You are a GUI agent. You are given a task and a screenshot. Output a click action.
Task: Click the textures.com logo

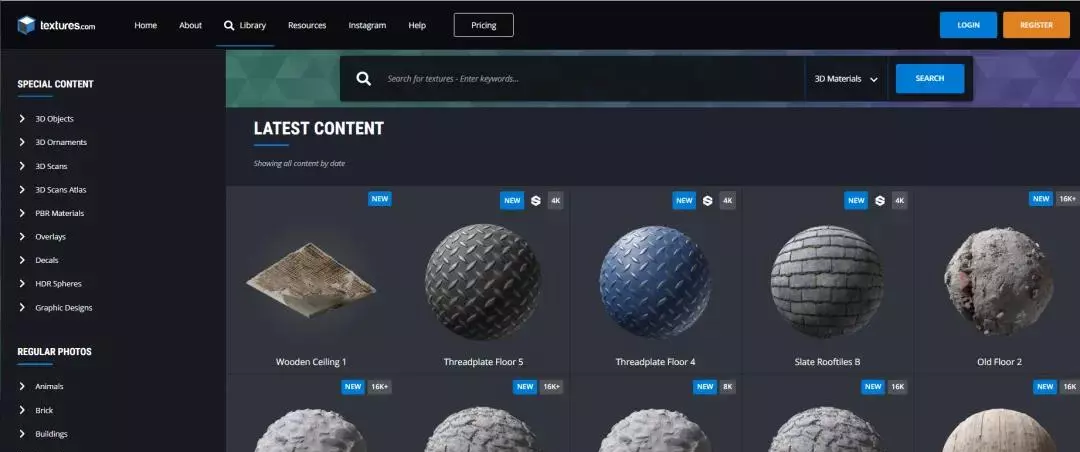pyautogui.click(x=56, y=25)
